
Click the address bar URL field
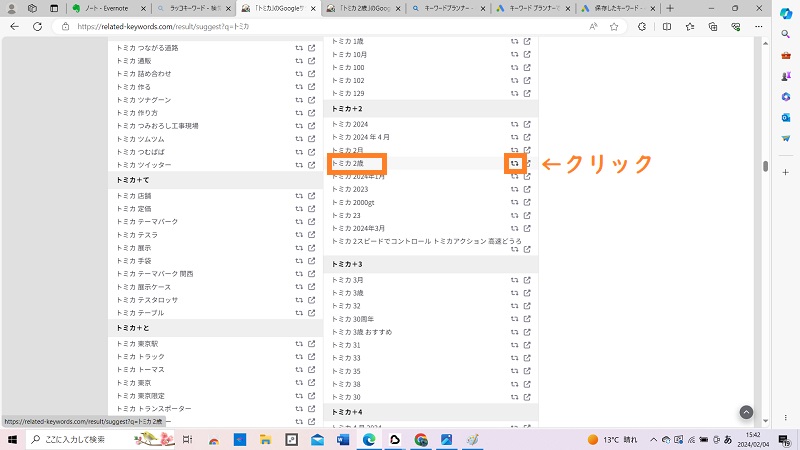[x=327, y=27]
